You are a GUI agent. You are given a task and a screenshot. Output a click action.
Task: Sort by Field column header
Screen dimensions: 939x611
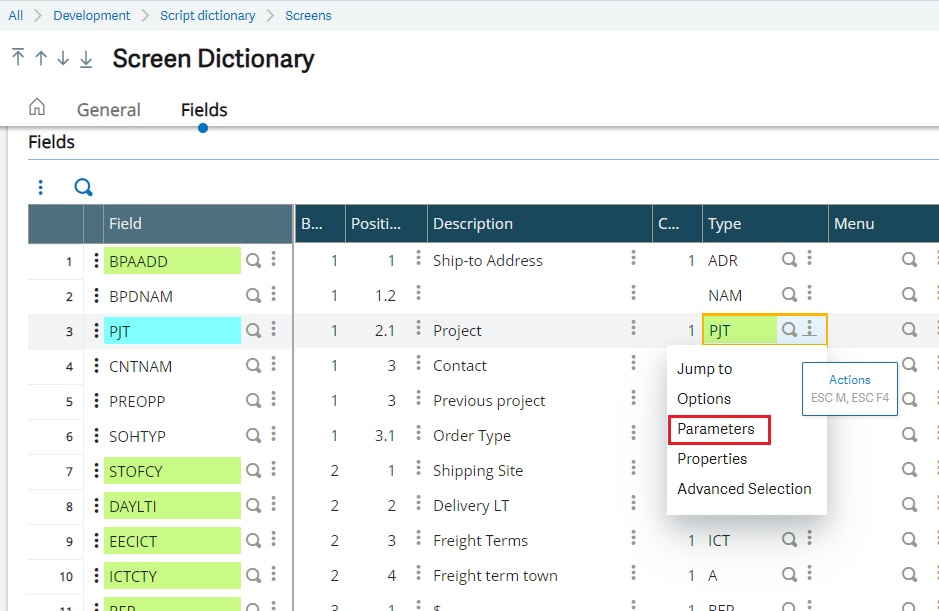click(x=197, y=223)
